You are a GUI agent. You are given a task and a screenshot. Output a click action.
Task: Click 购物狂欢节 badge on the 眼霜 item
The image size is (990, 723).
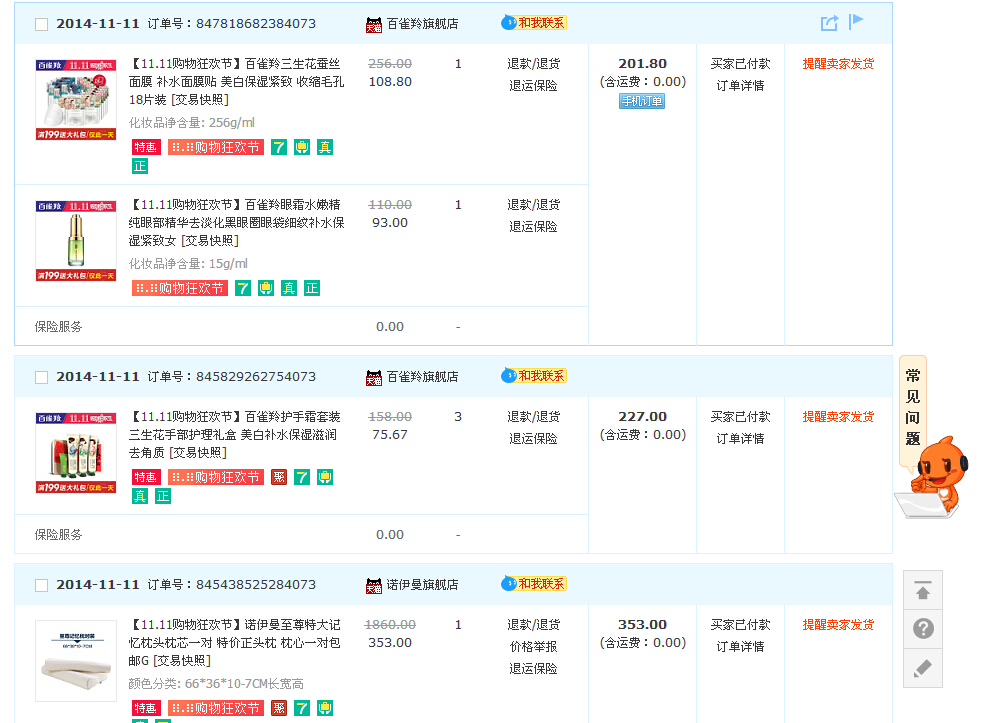(180, 289)
